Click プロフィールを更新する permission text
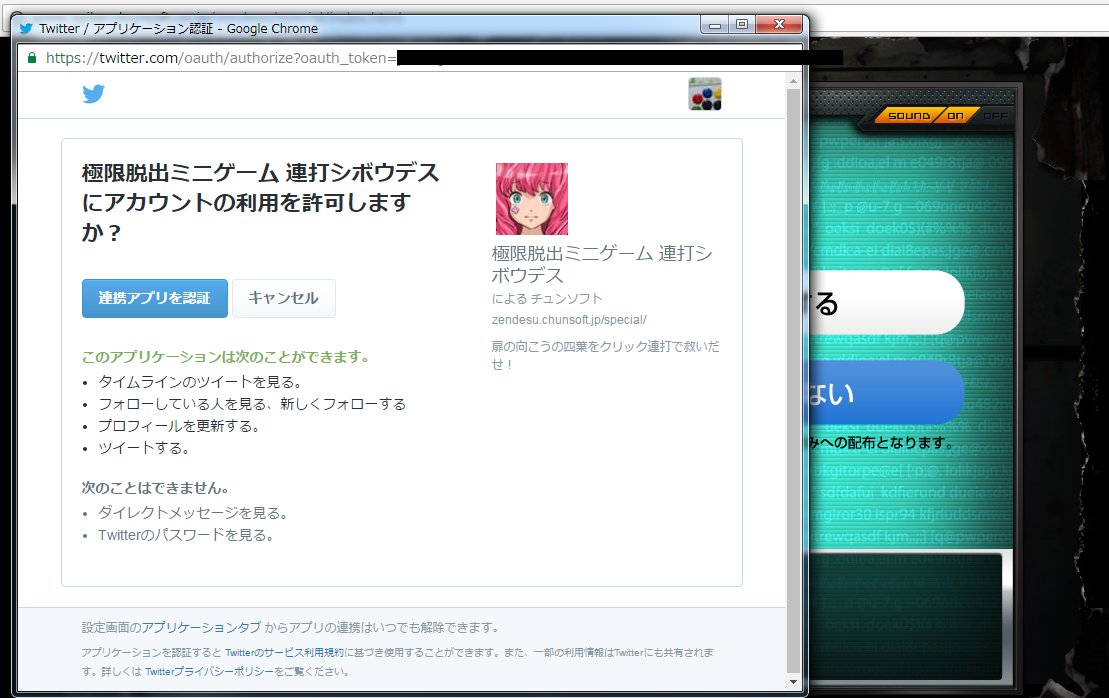1109x698 pixels. coord(179,426)
